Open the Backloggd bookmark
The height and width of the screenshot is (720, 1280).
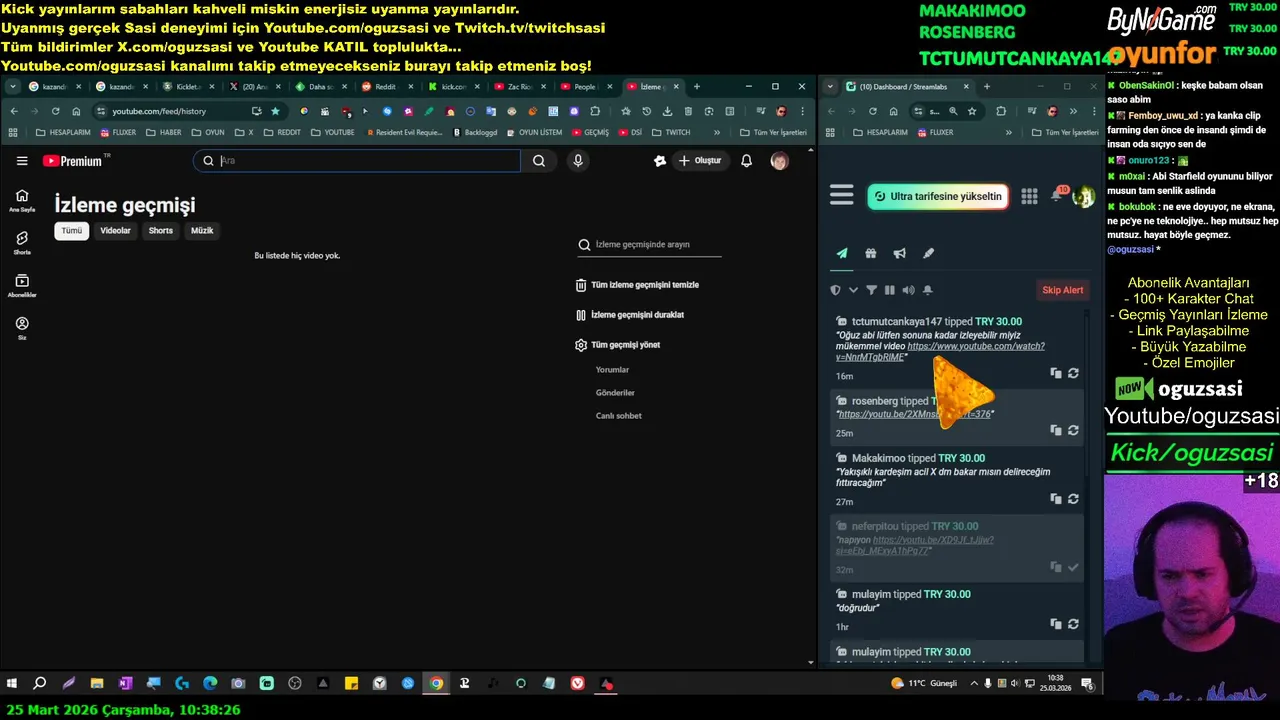pyautogui.click(x=475, y=132)
